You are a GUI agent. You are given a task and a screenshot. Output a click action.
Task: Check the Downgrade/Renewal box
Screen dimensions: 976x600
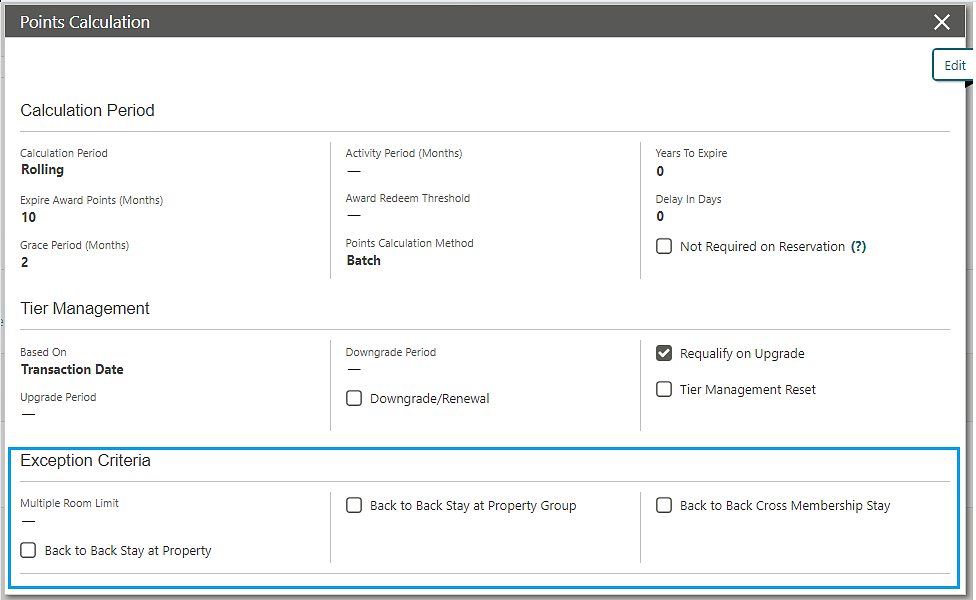tap(354, 398)
